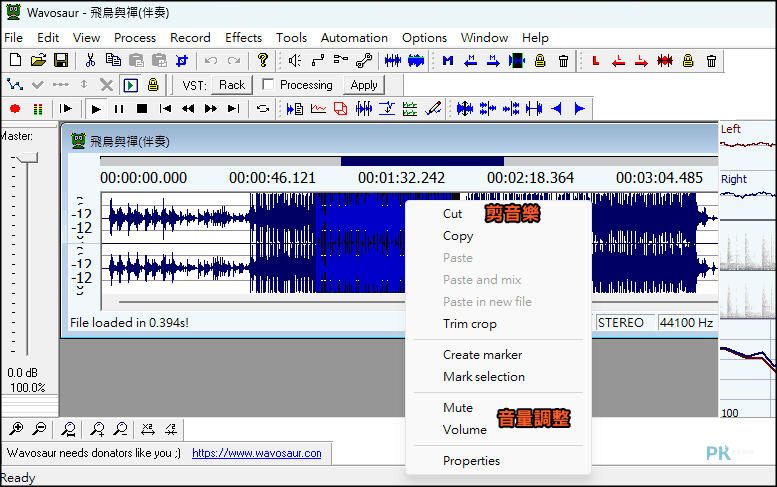Click the red L loop point icon
Viewport: 777px width, 487px height.
pyautogui.click(x=596, y=61)
